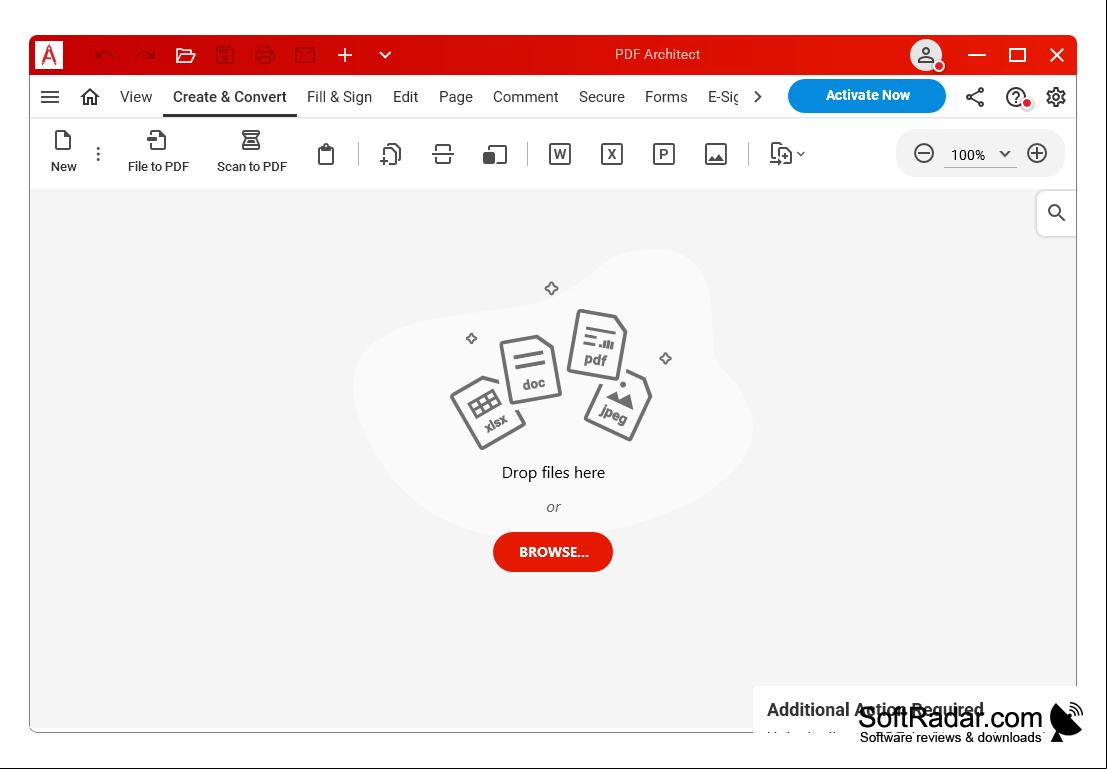Click the merge pages icon with plus

point(390,154)
